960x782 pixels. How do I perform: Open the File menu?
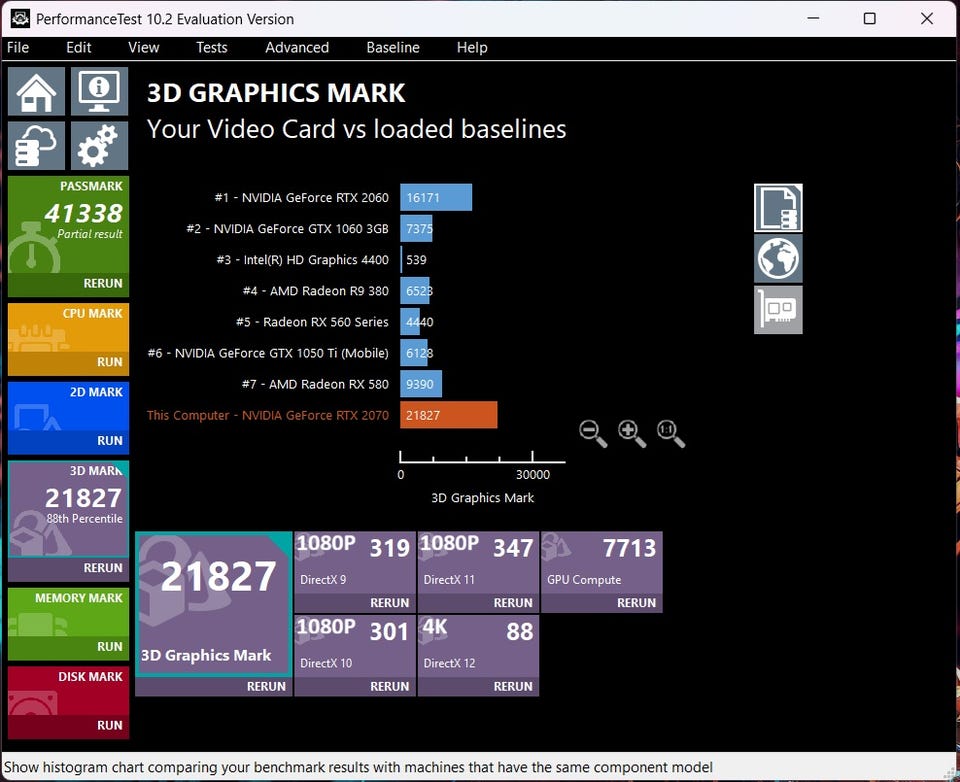18,47
